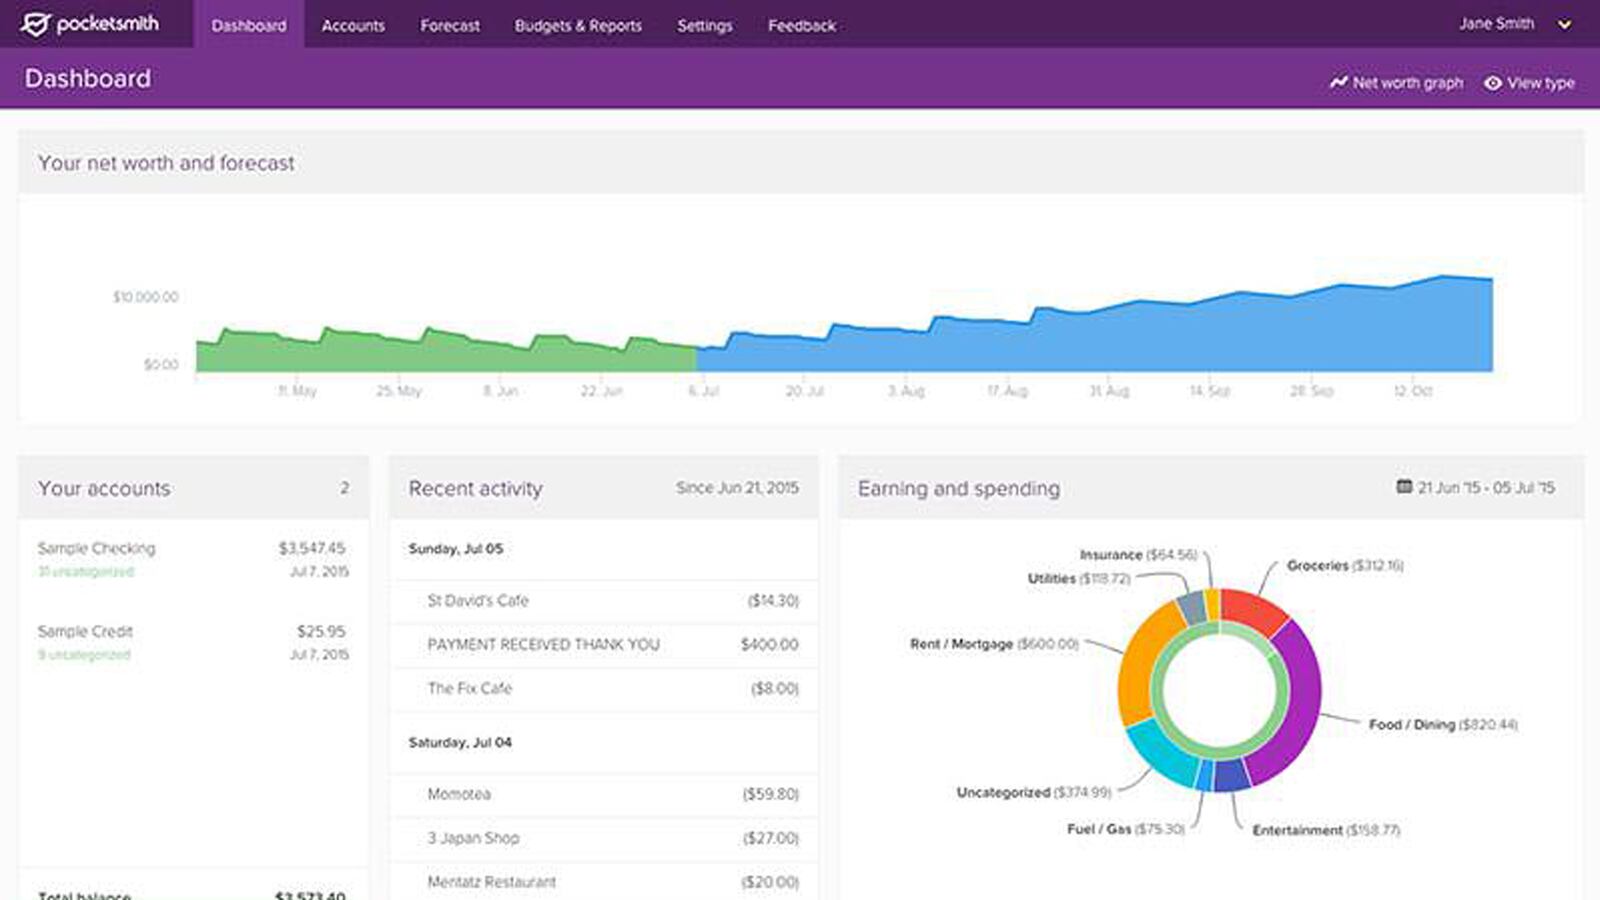Click the PocketSmith logo icon
Viewport: 1600px width, 900px height.
pos(35,24)
